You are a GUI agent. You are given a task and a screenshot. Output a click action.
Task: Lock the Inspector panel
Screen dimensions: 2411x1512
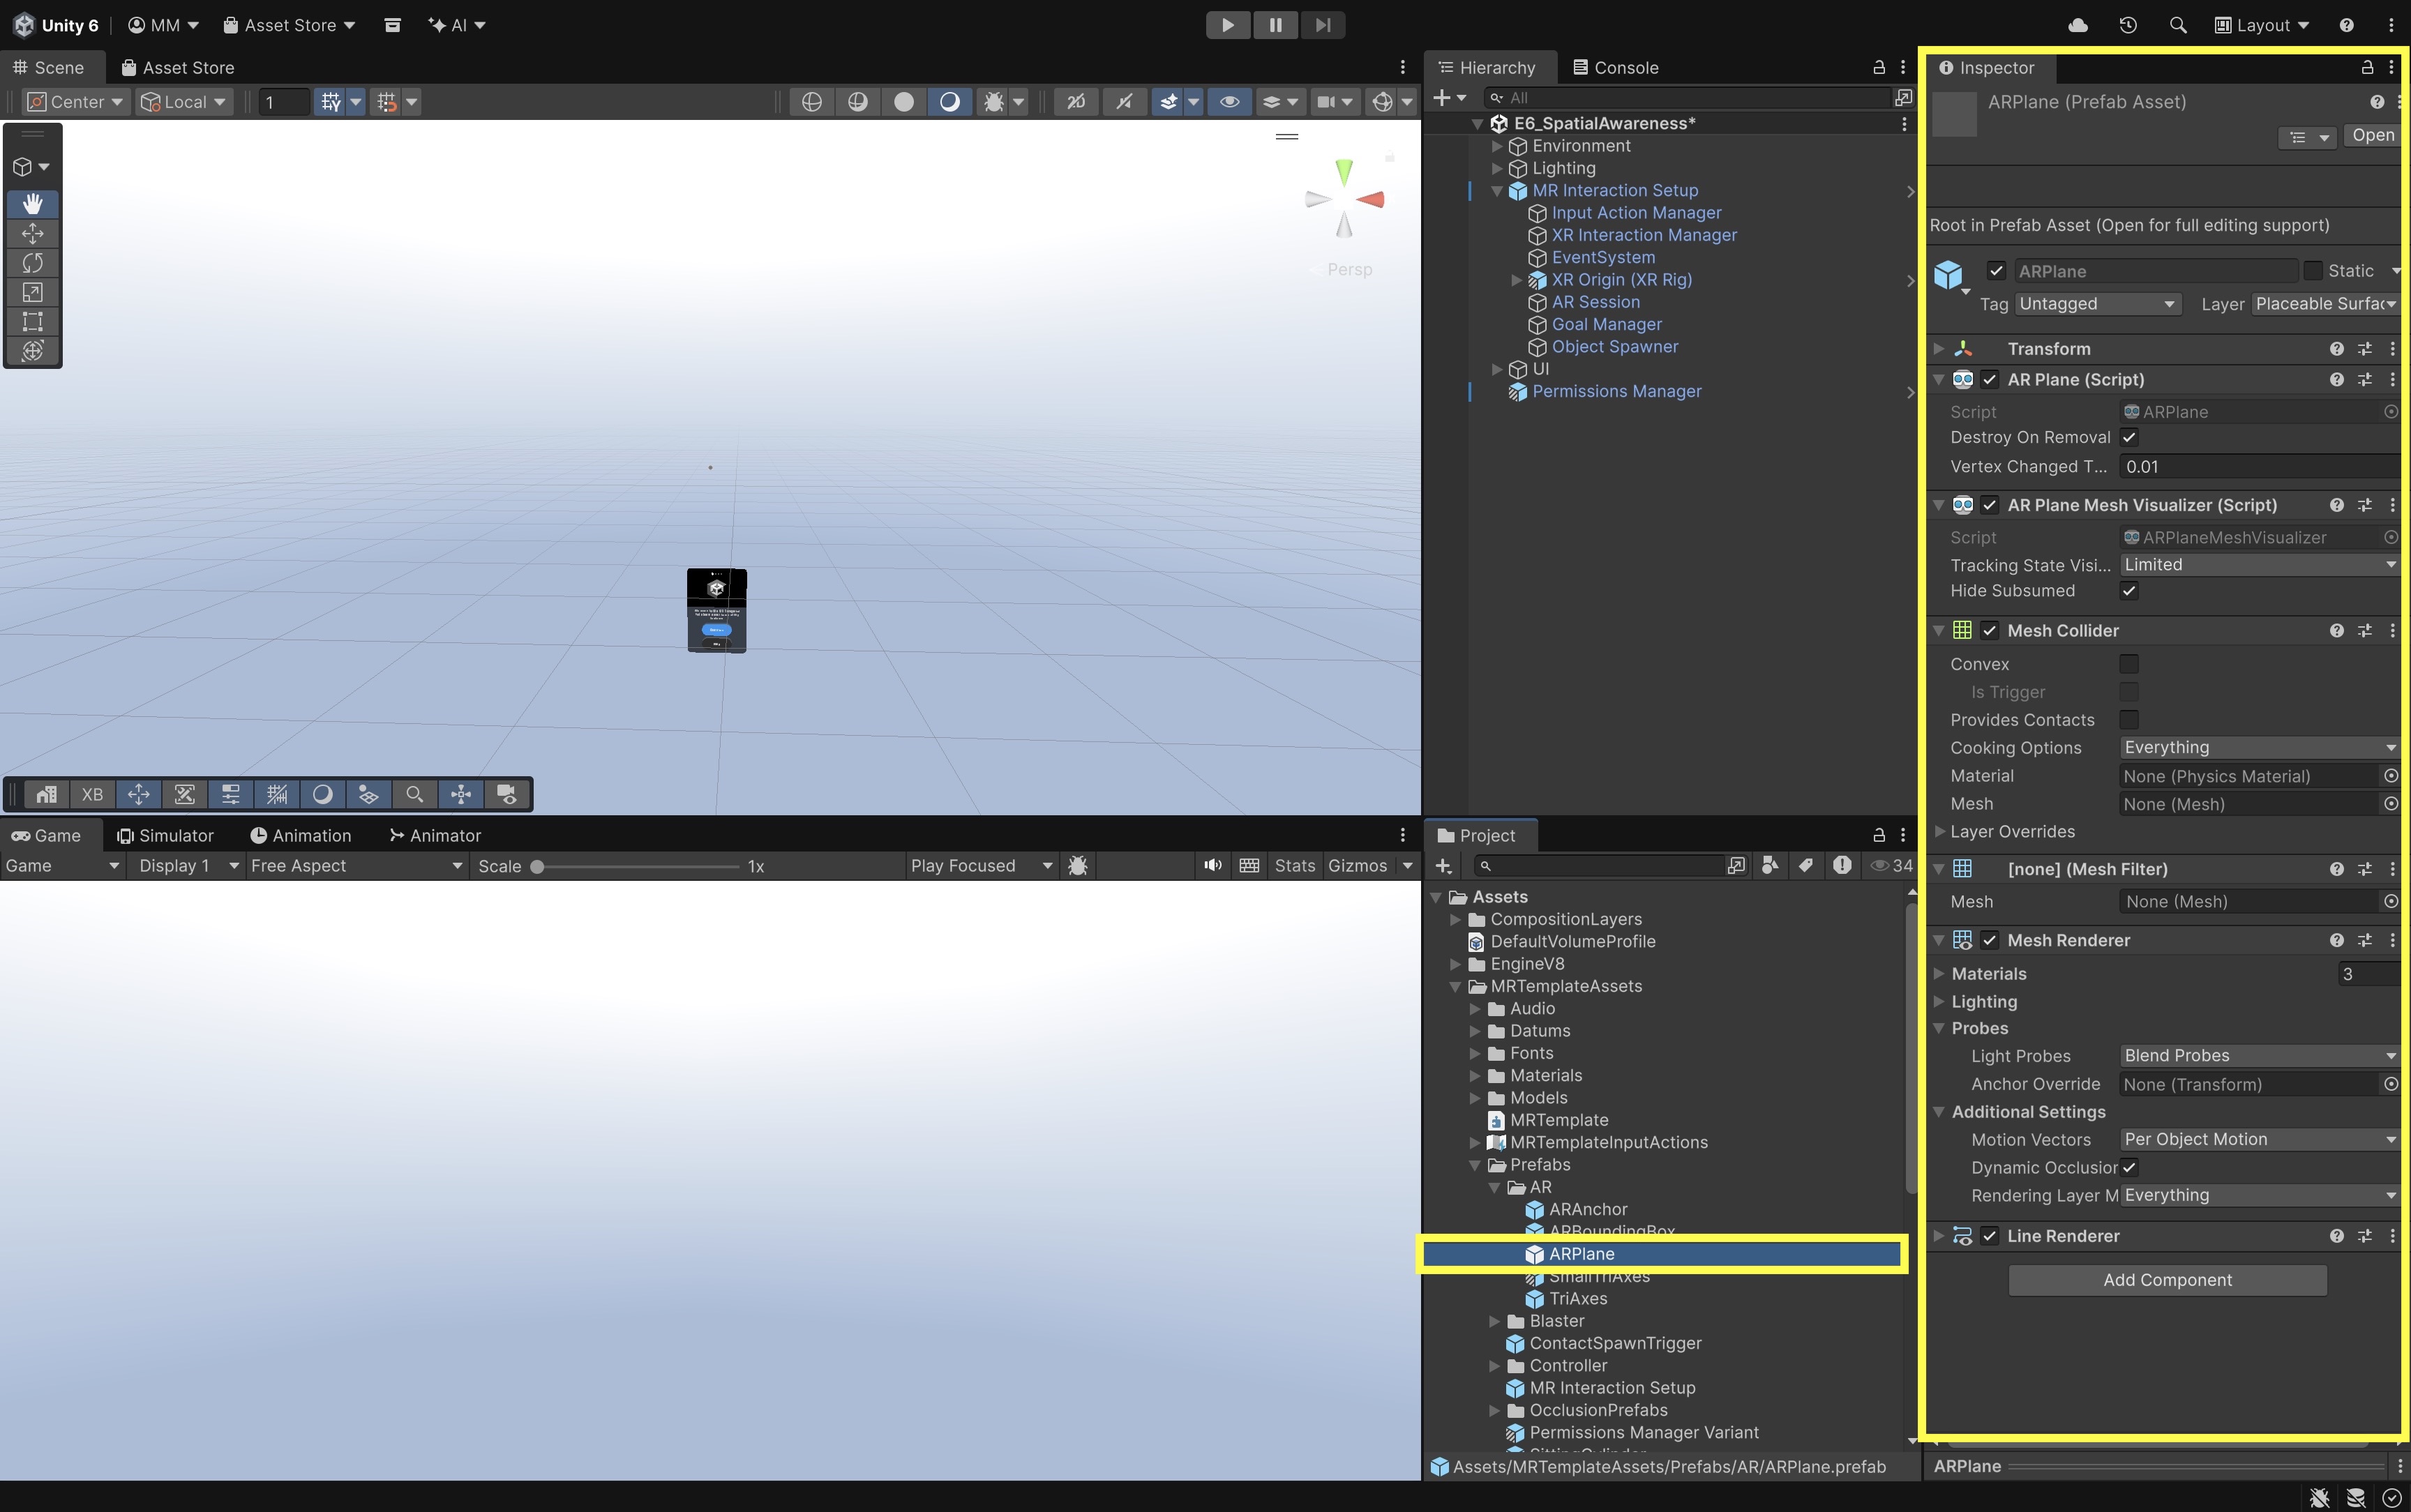[2367, 67]
